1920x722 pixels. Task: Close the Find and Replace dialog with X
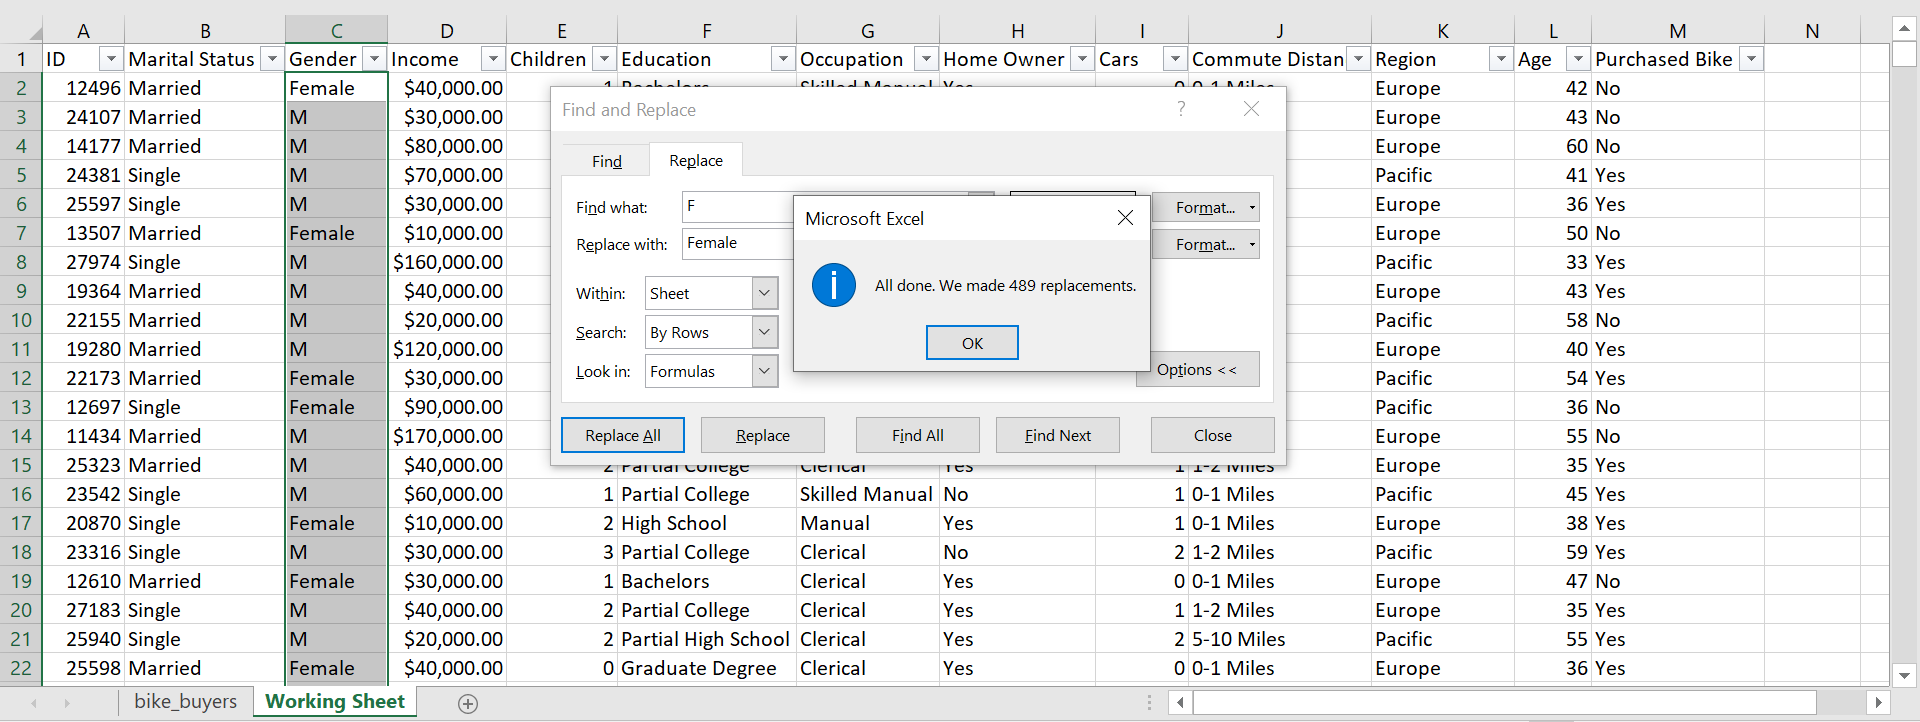point(1251,109)
